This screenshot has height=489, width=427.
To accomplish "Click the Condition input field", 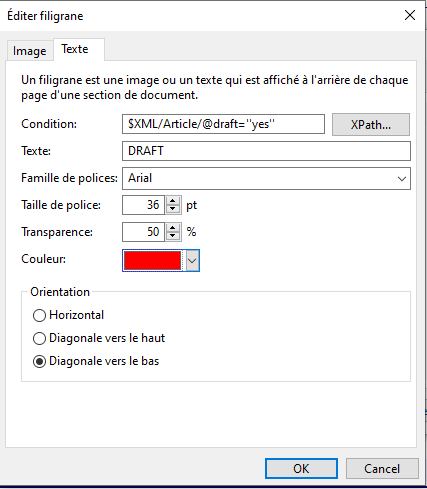I will click(223, 124).
